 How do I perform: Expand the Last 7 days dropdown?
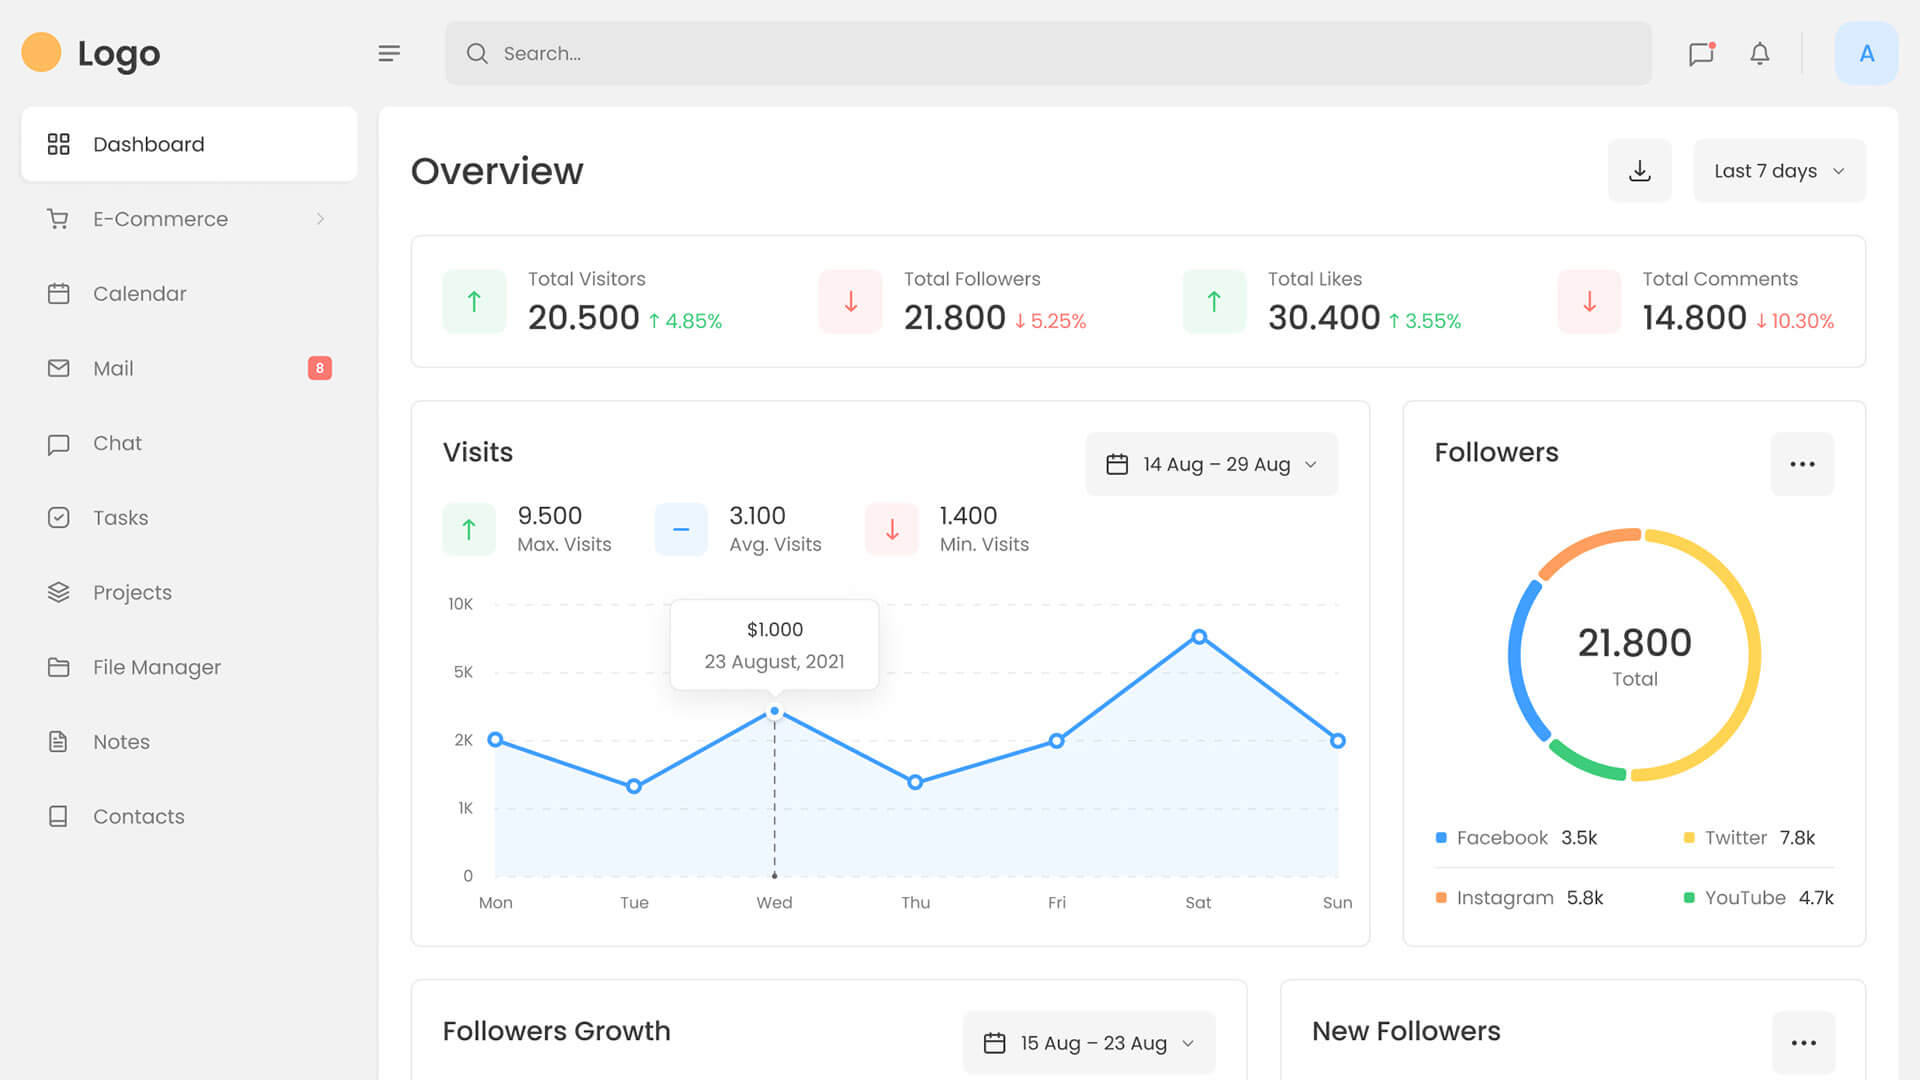point(1779,171)
